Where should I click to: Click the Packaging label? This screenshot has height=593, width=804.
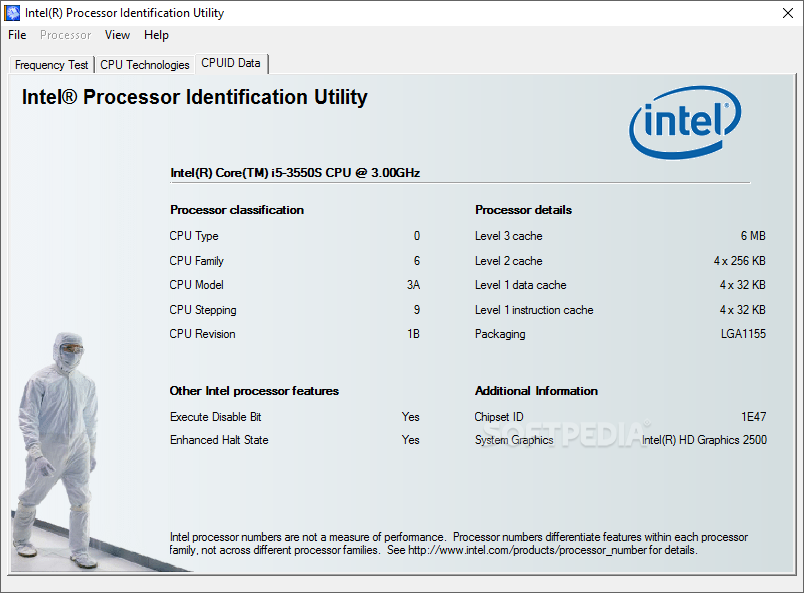click(x=500, y=334)
